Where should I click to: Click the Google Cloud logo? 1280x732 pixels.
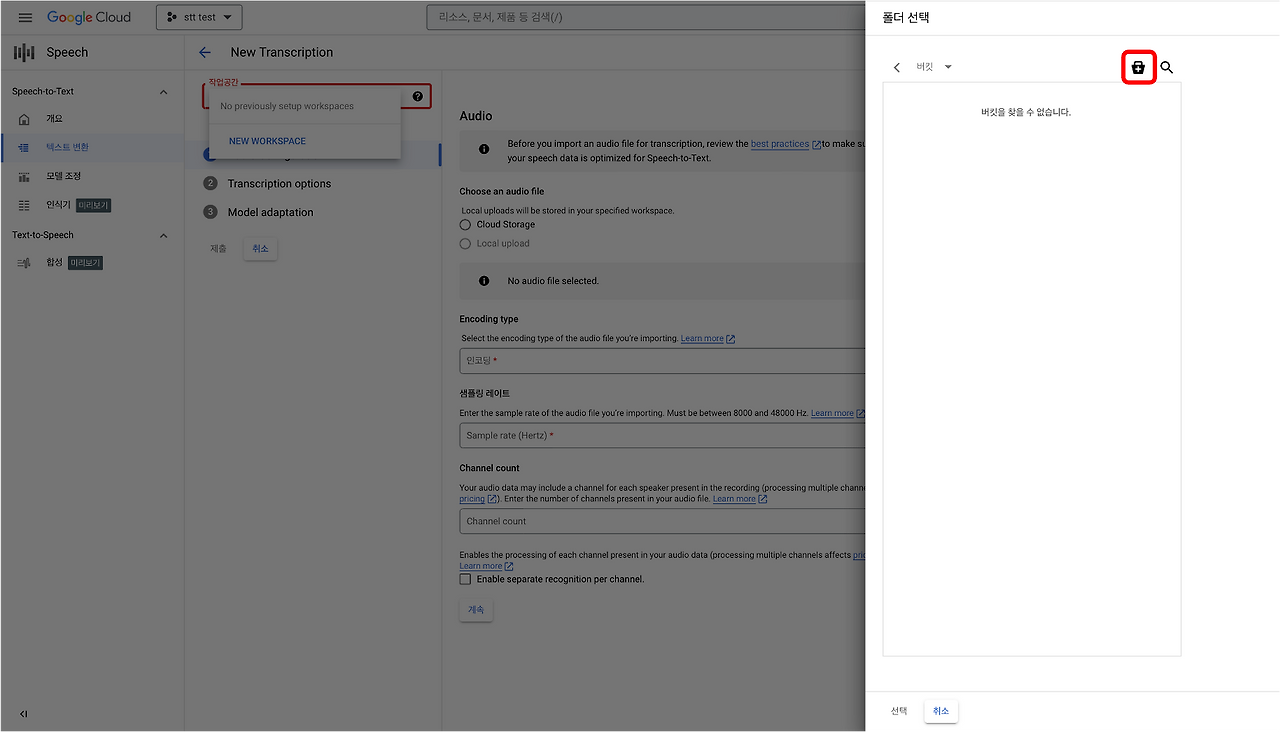pos(89,17)
